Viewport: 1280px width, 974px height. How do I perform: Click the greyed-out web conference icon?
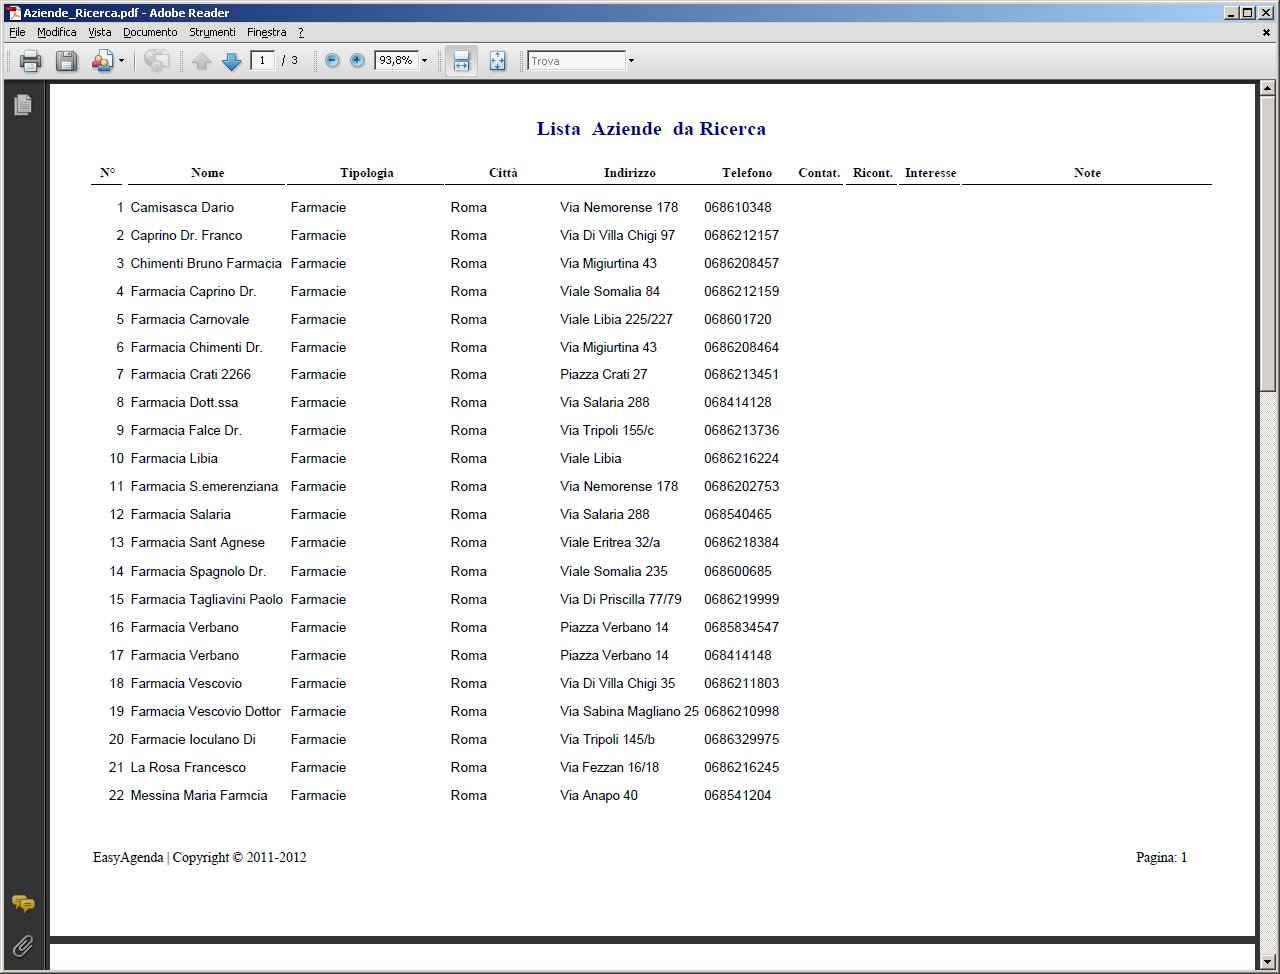click(157, 61)
